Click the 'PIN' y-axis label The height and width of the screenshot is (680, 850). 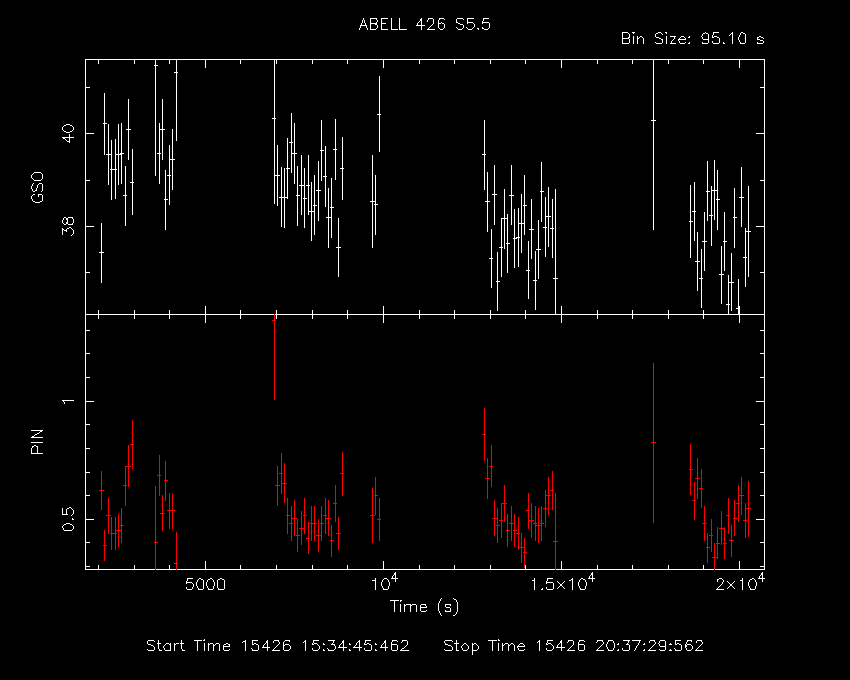(x=37, y=441)
